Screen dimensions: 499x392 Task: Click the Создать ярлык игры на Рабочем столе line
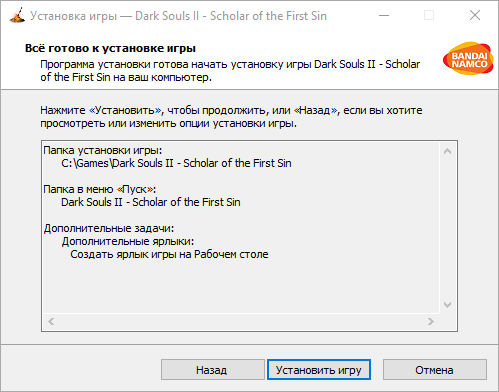[169, 254]
